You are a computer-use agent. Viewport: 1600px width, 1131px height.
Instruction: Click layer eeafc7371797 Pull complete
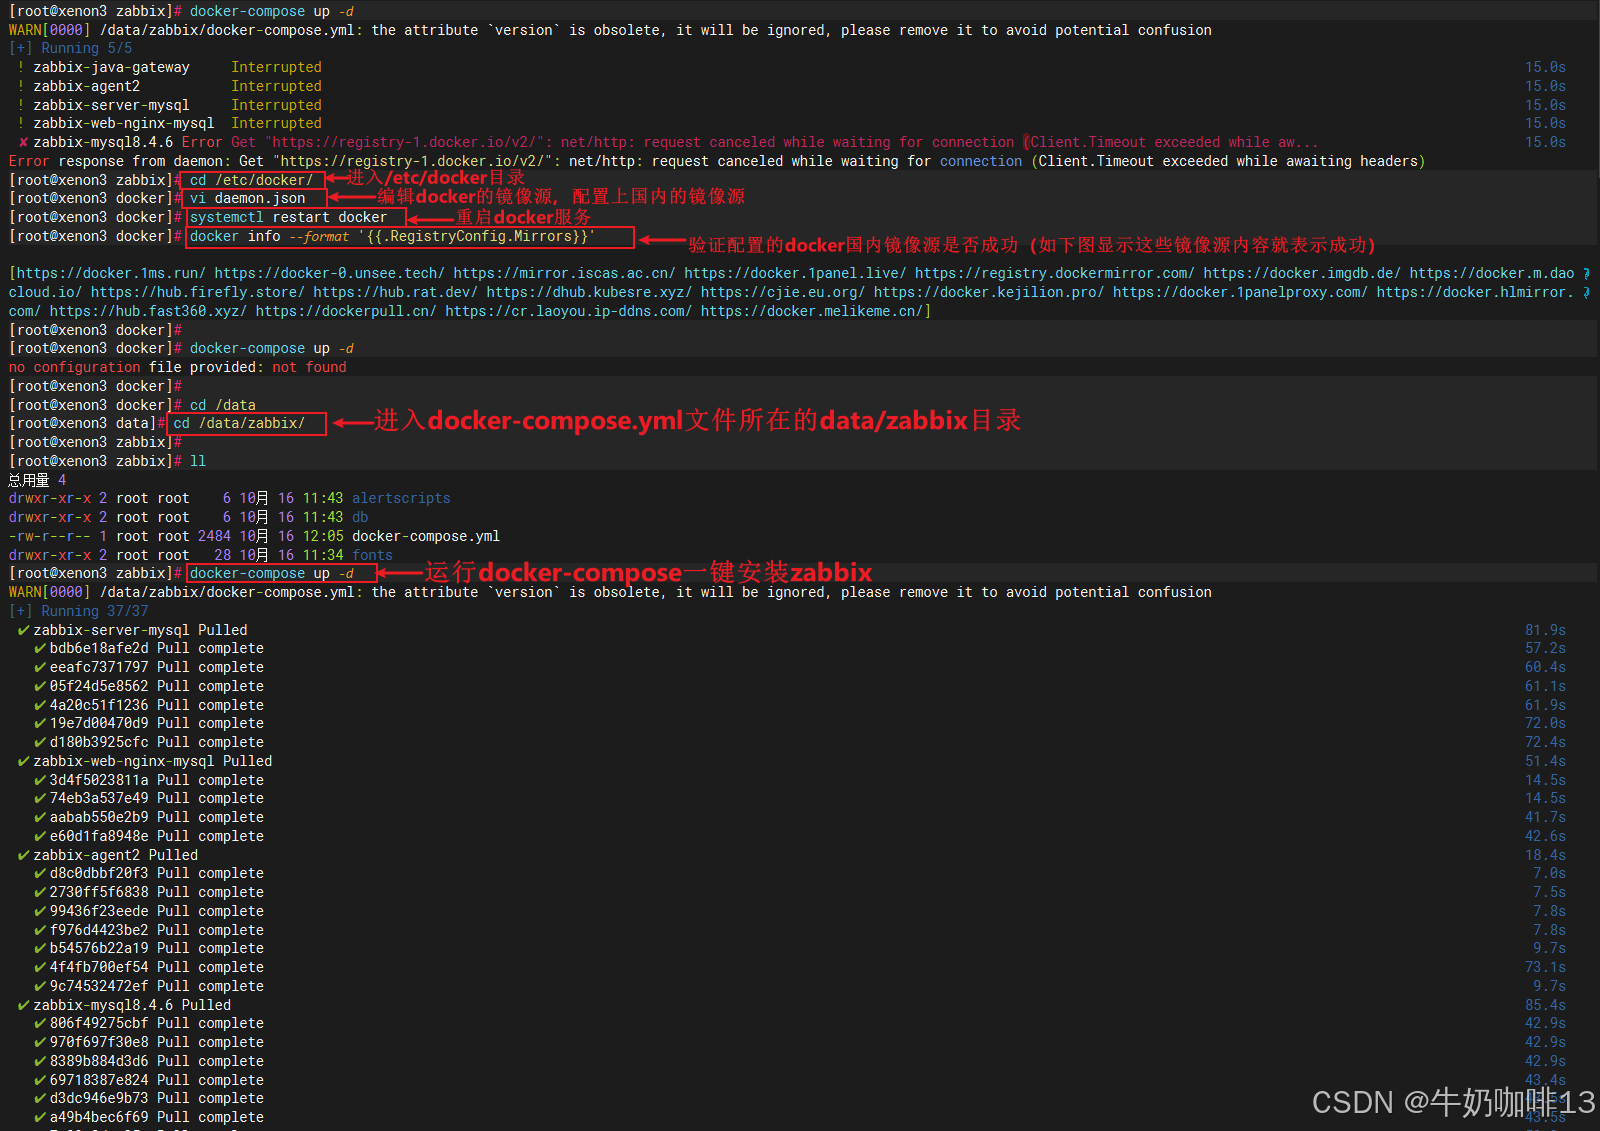[x=149, y=667]
